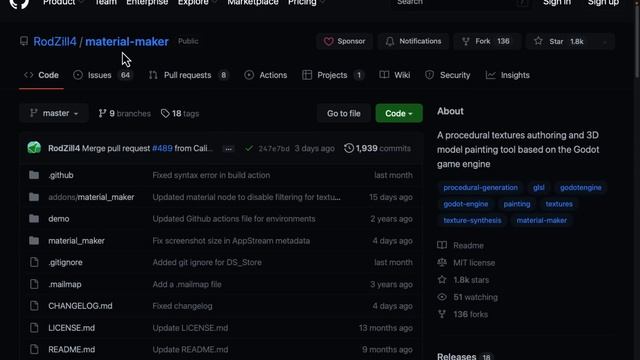Open the Releases section heading link
This screenshot has width=640, height=360.
(x=456, y=356)
